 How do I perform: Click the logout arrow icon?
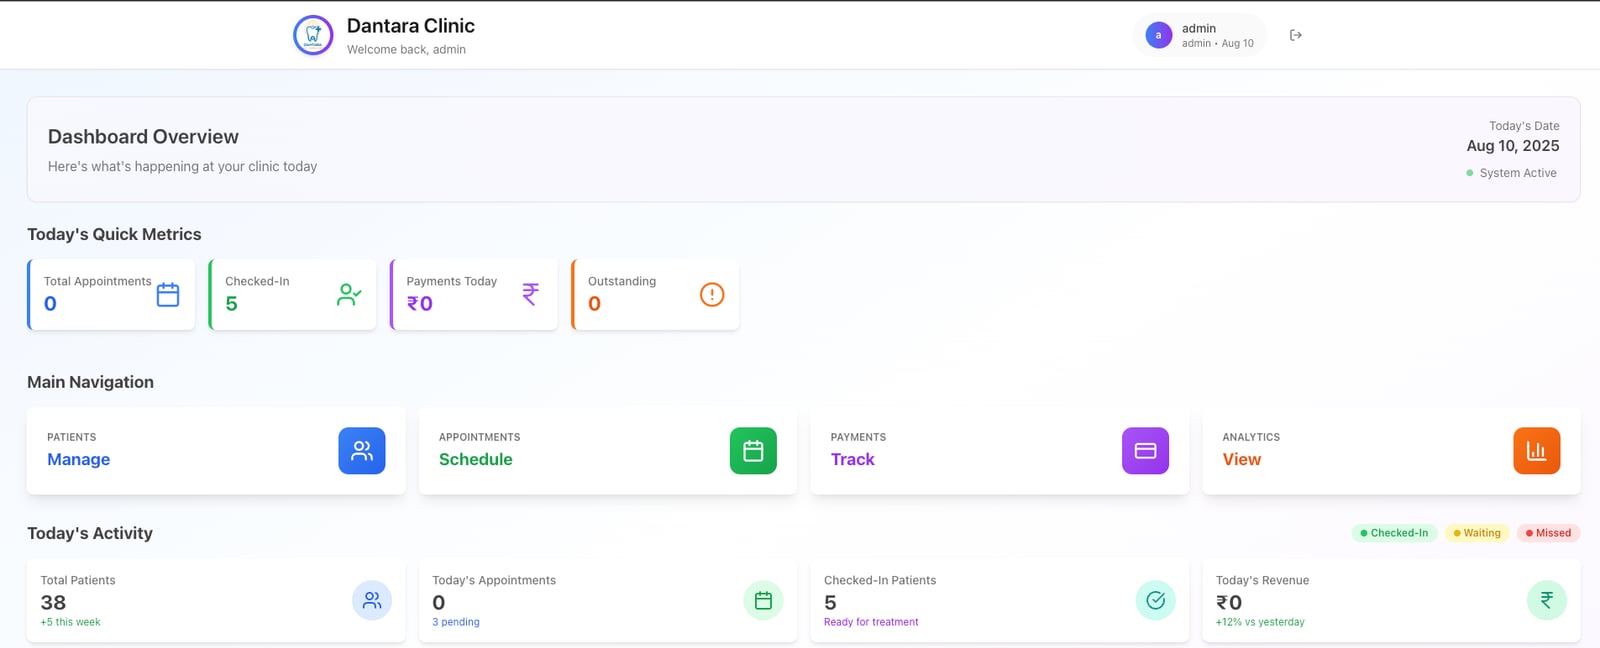[1296, 35]
